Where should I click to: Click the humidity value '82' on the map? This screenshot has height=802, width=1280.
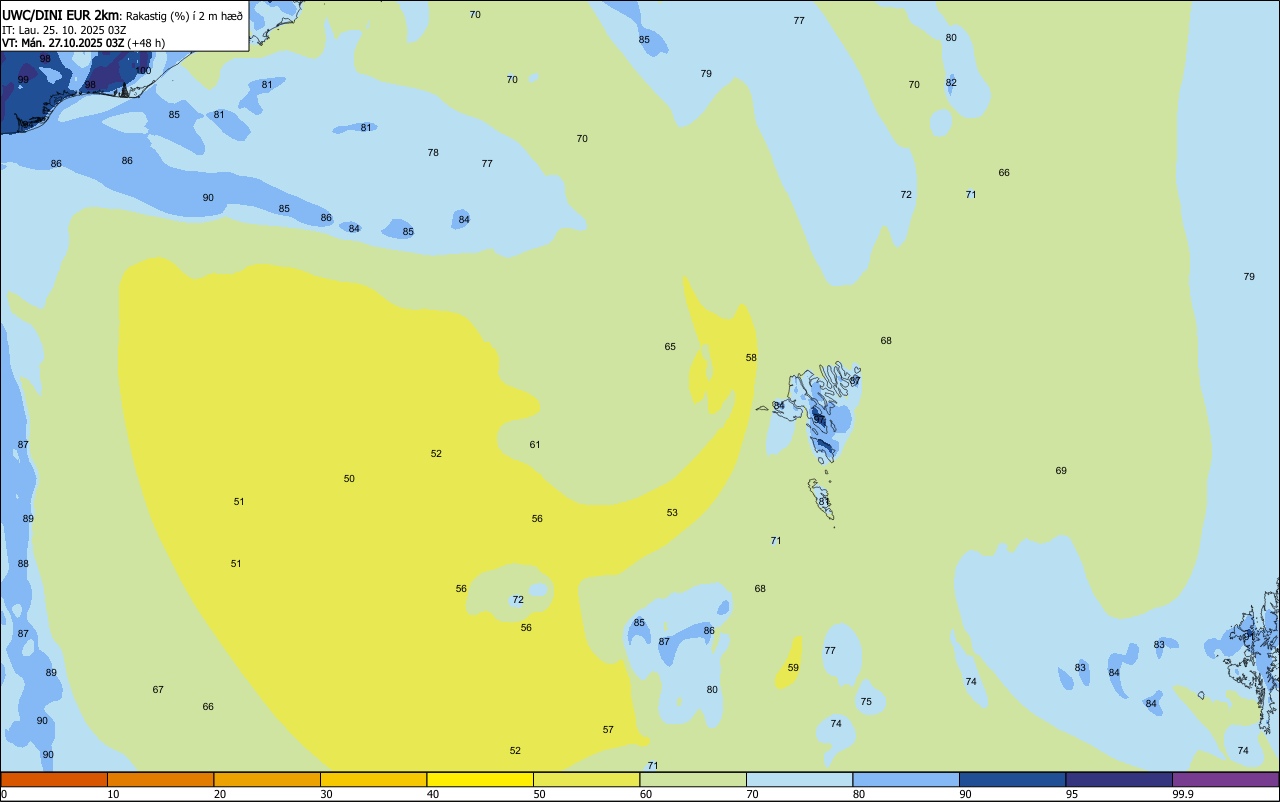tap(951, 83)
